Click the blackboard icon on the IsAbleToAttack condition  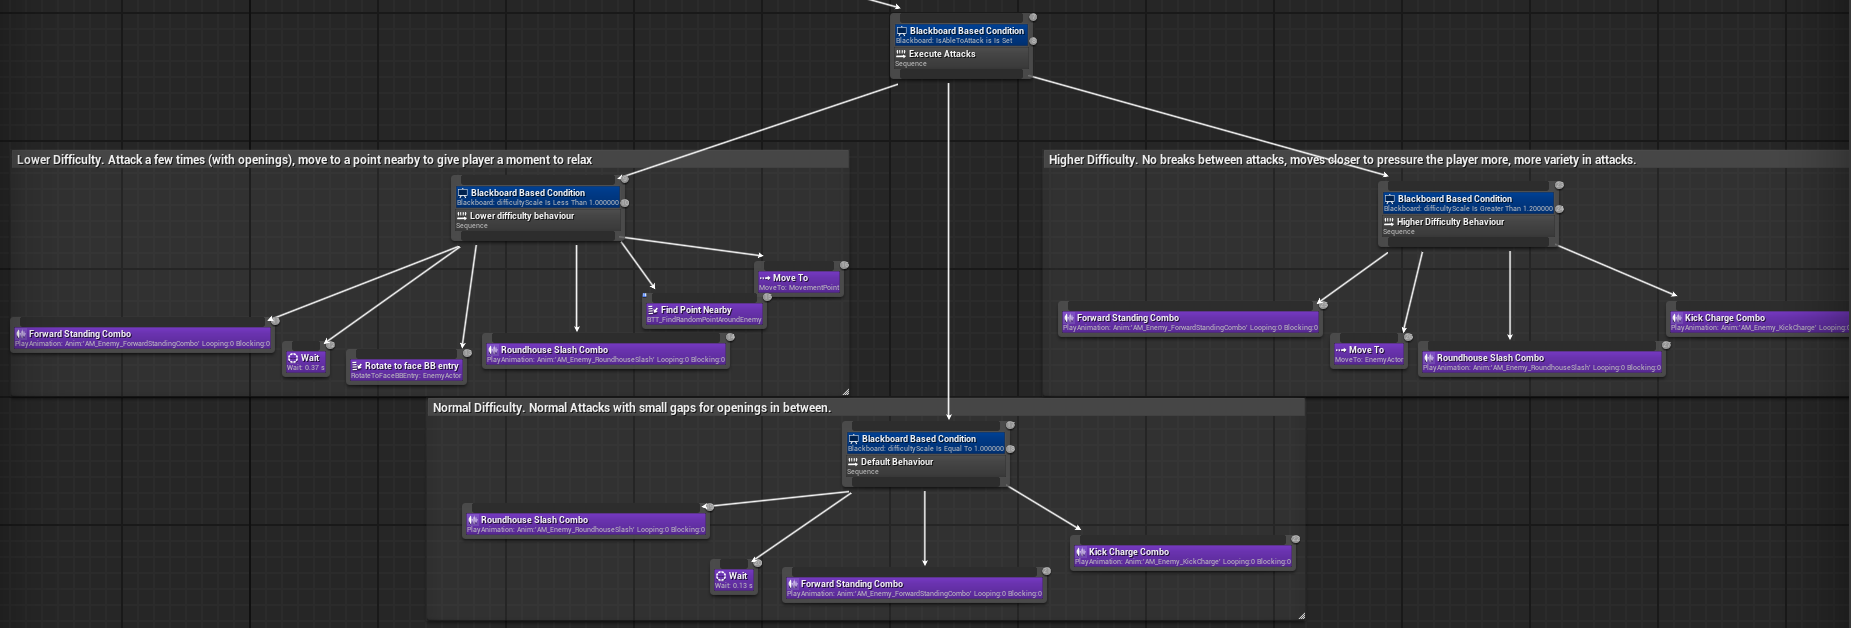coord(901,31)
